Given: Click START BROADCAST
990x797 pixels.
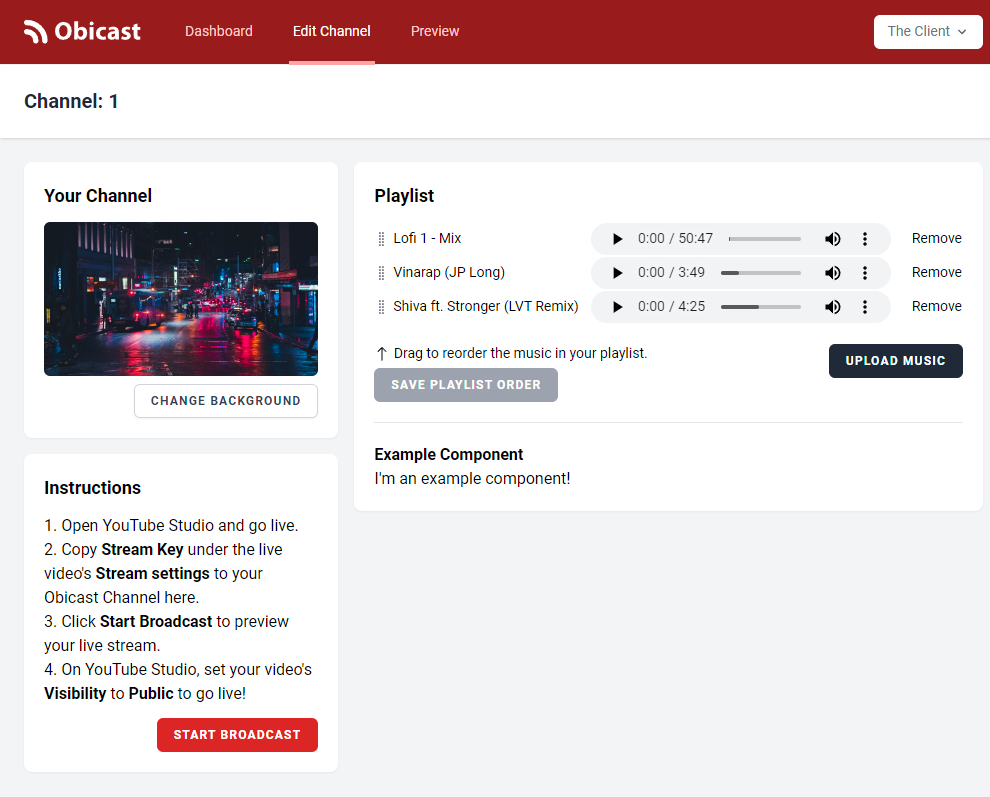Looking at the screenshot, I should [x=237, y=734].
